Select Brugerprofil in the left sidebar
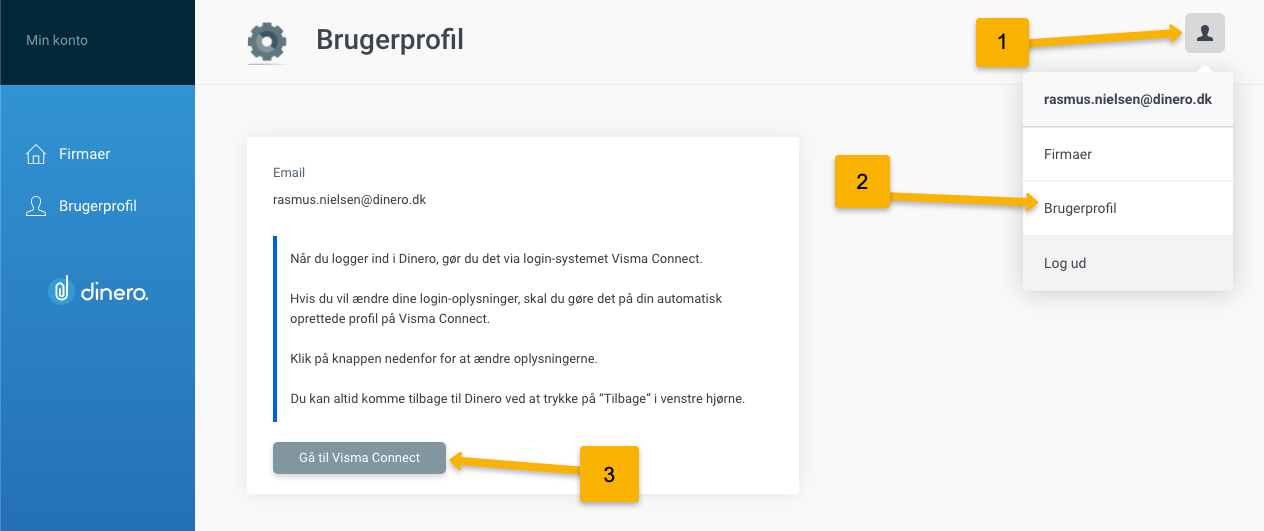This screenshot has height=531, width=1264. pyautogui.click(x=97, y=206)
